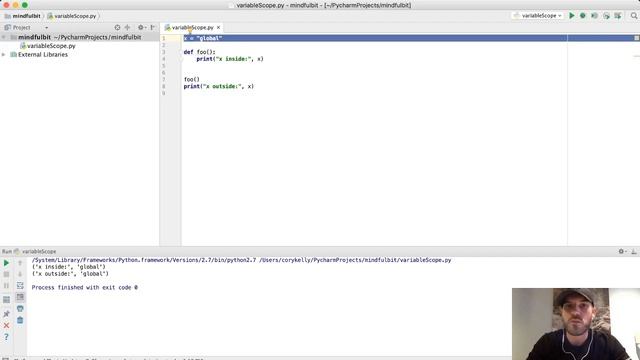Rerun using the green play icon in Run panel
This screenshot has height=360, width=640.
point(6,263)
